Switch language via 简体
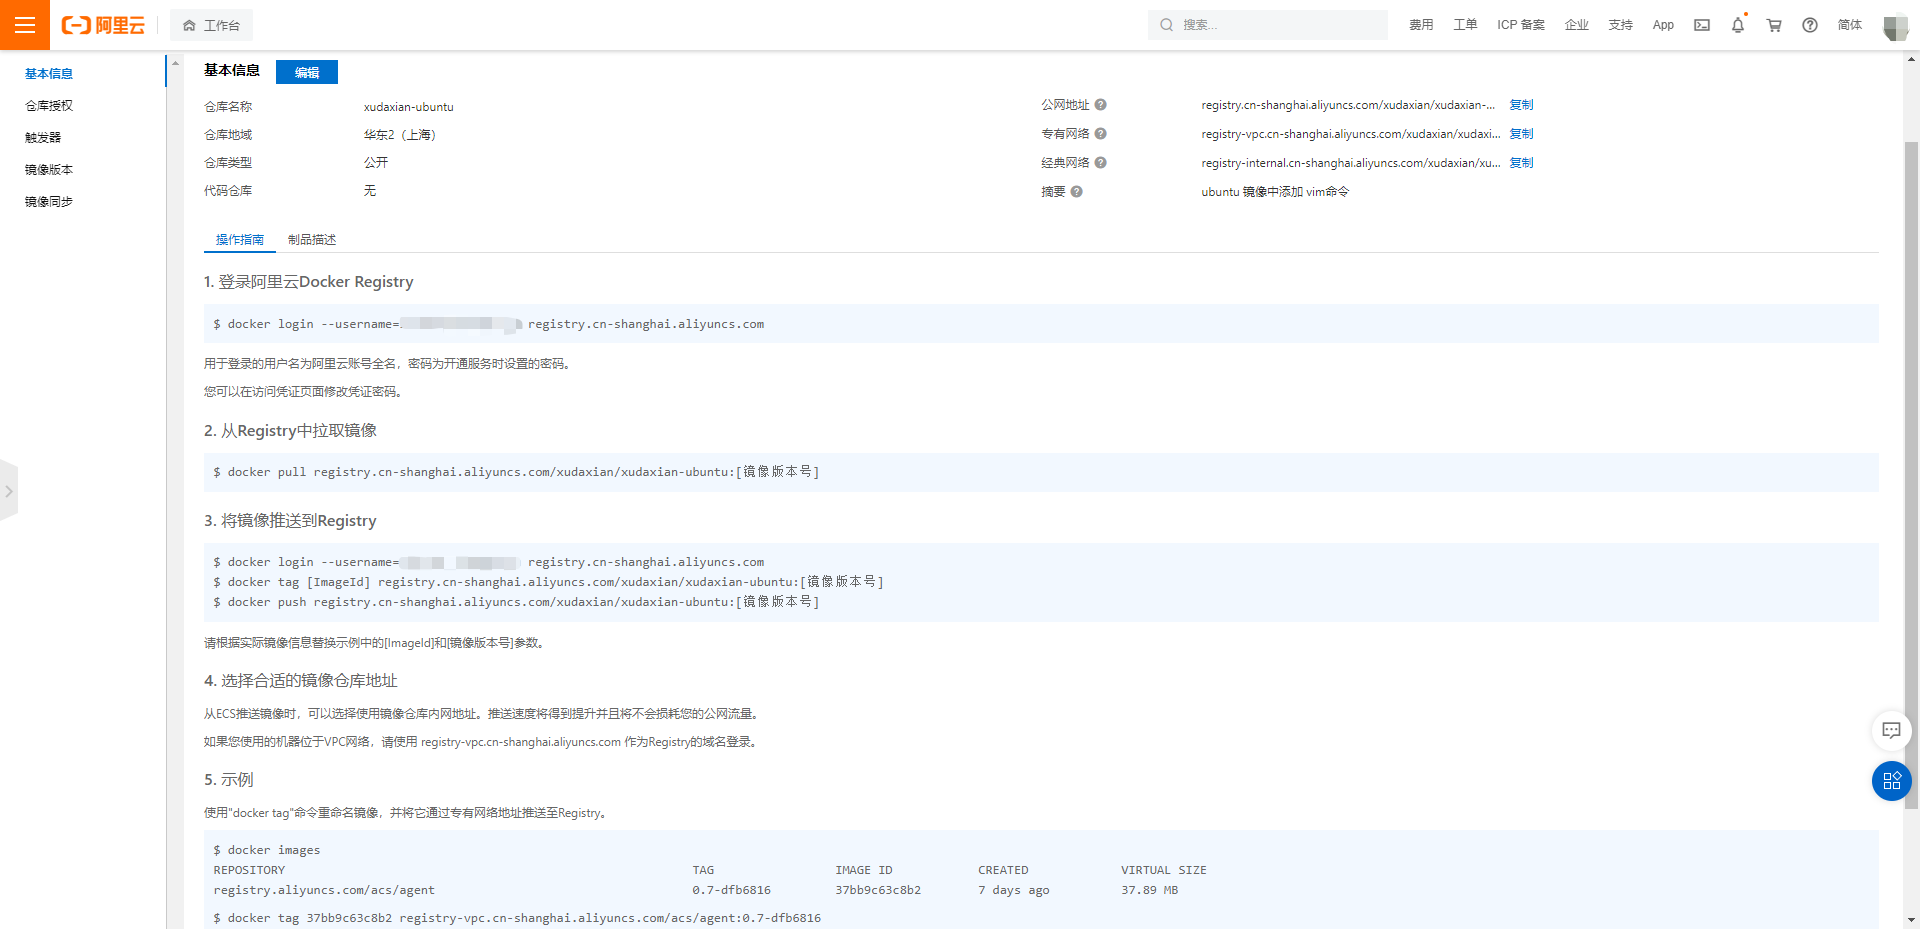Image resolution: width=1920 pixels, height=929 pixels. point(1850,25)
